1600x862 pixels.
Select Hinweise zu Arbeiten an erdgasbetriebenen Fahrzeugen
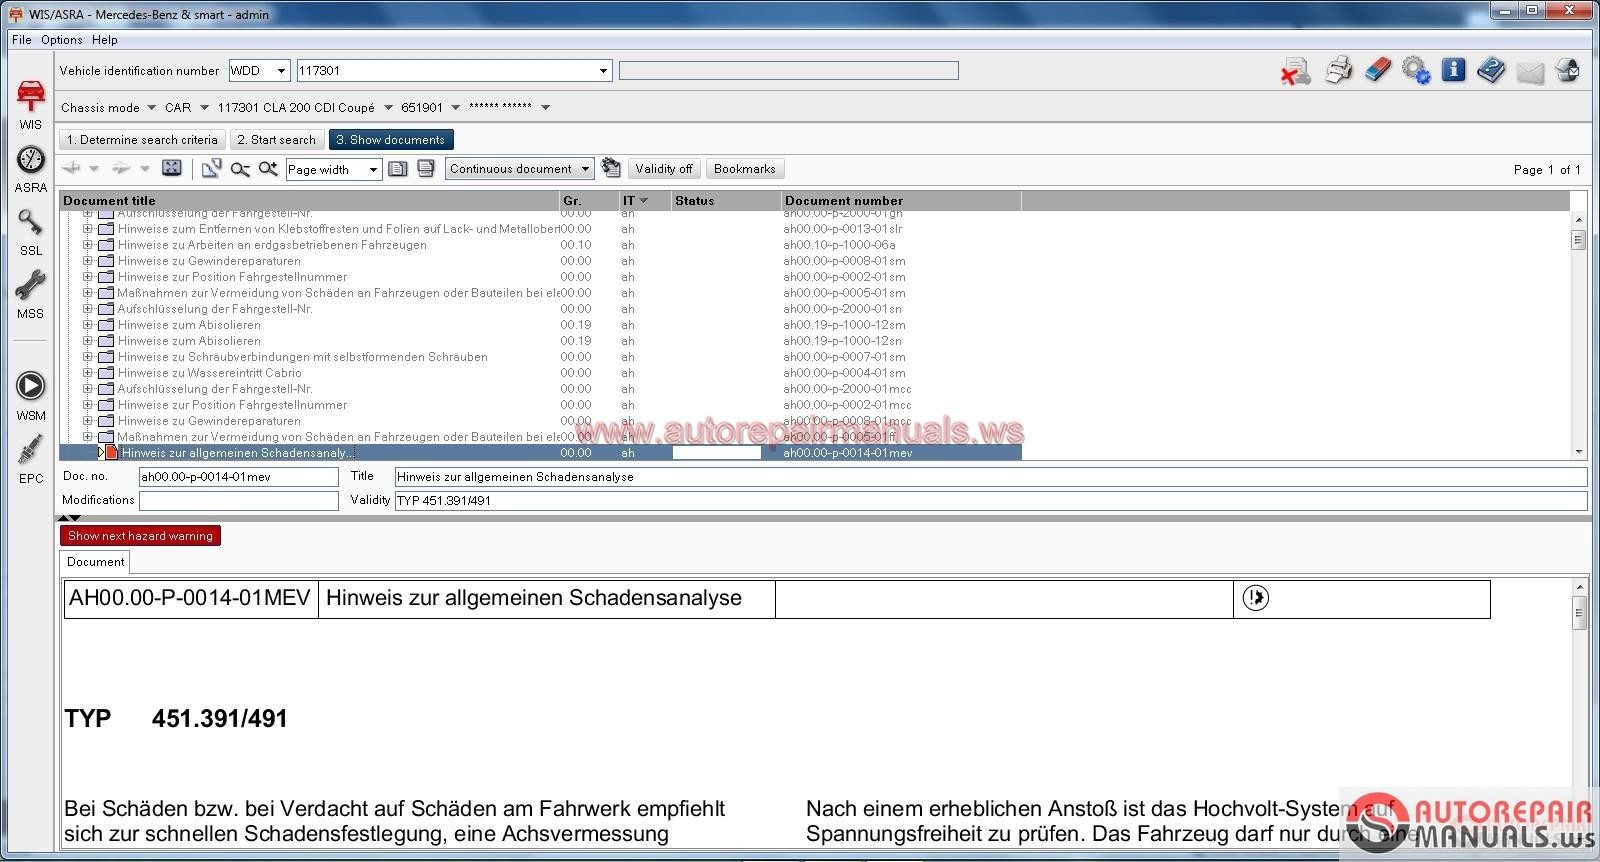(x=540, y=245)
